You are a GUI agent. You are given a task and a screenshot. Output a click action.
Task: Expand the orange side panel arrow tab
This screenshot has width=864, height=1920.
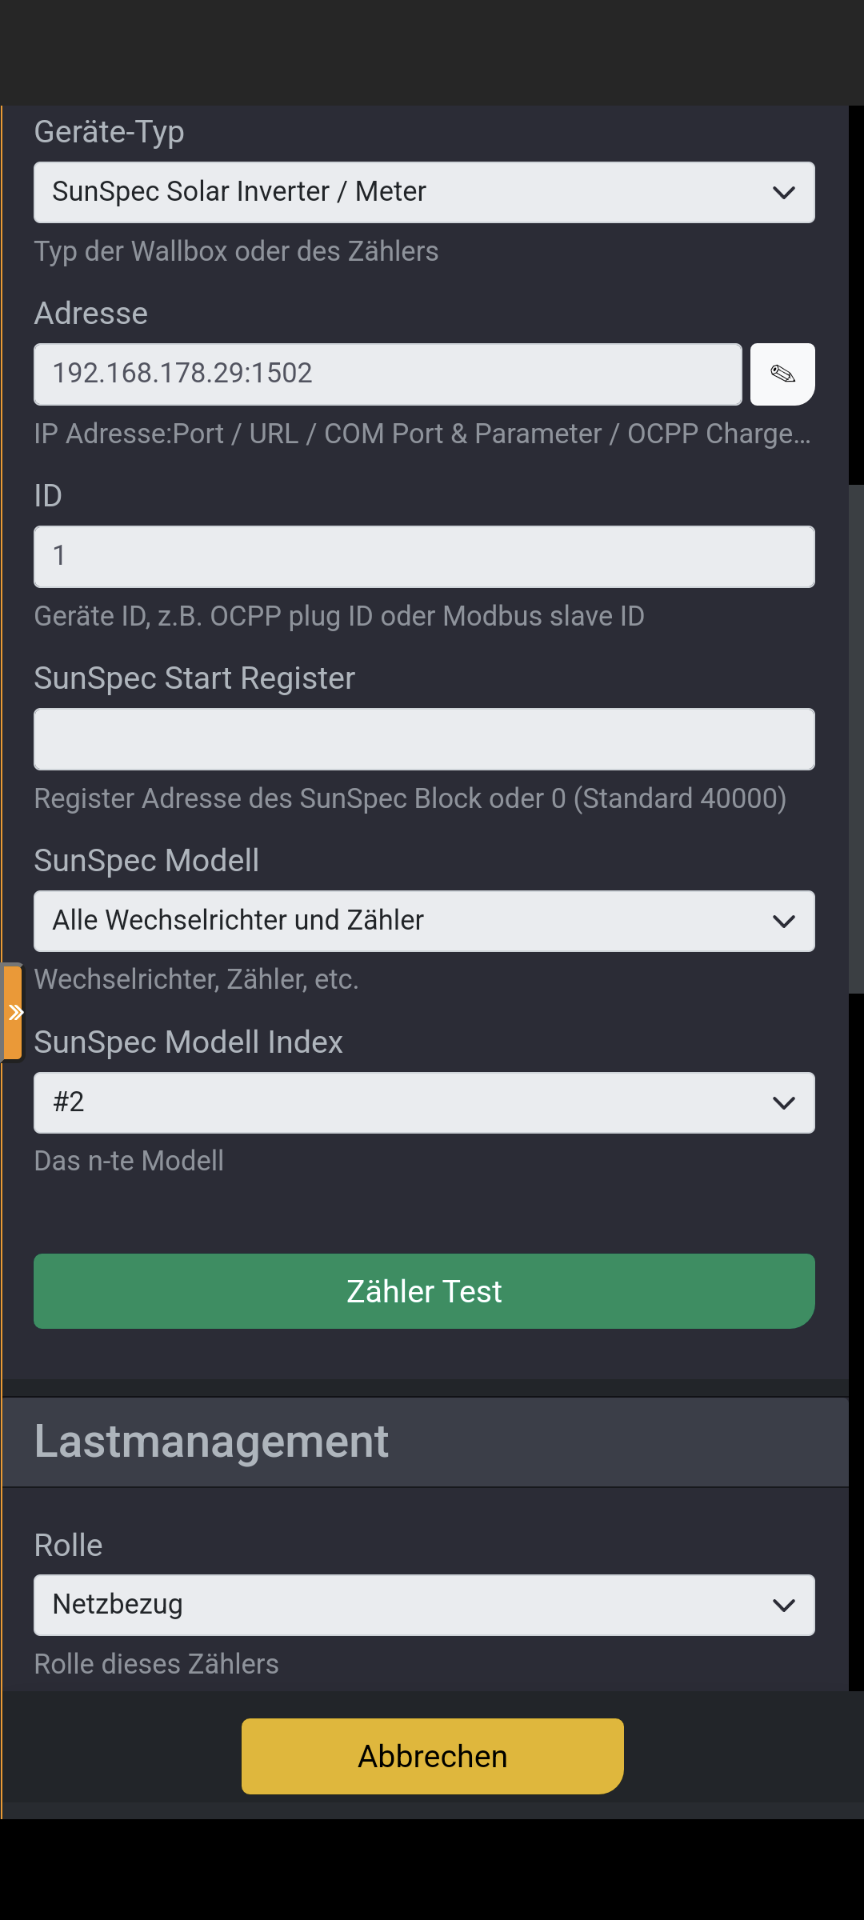tap(13, 1012)
